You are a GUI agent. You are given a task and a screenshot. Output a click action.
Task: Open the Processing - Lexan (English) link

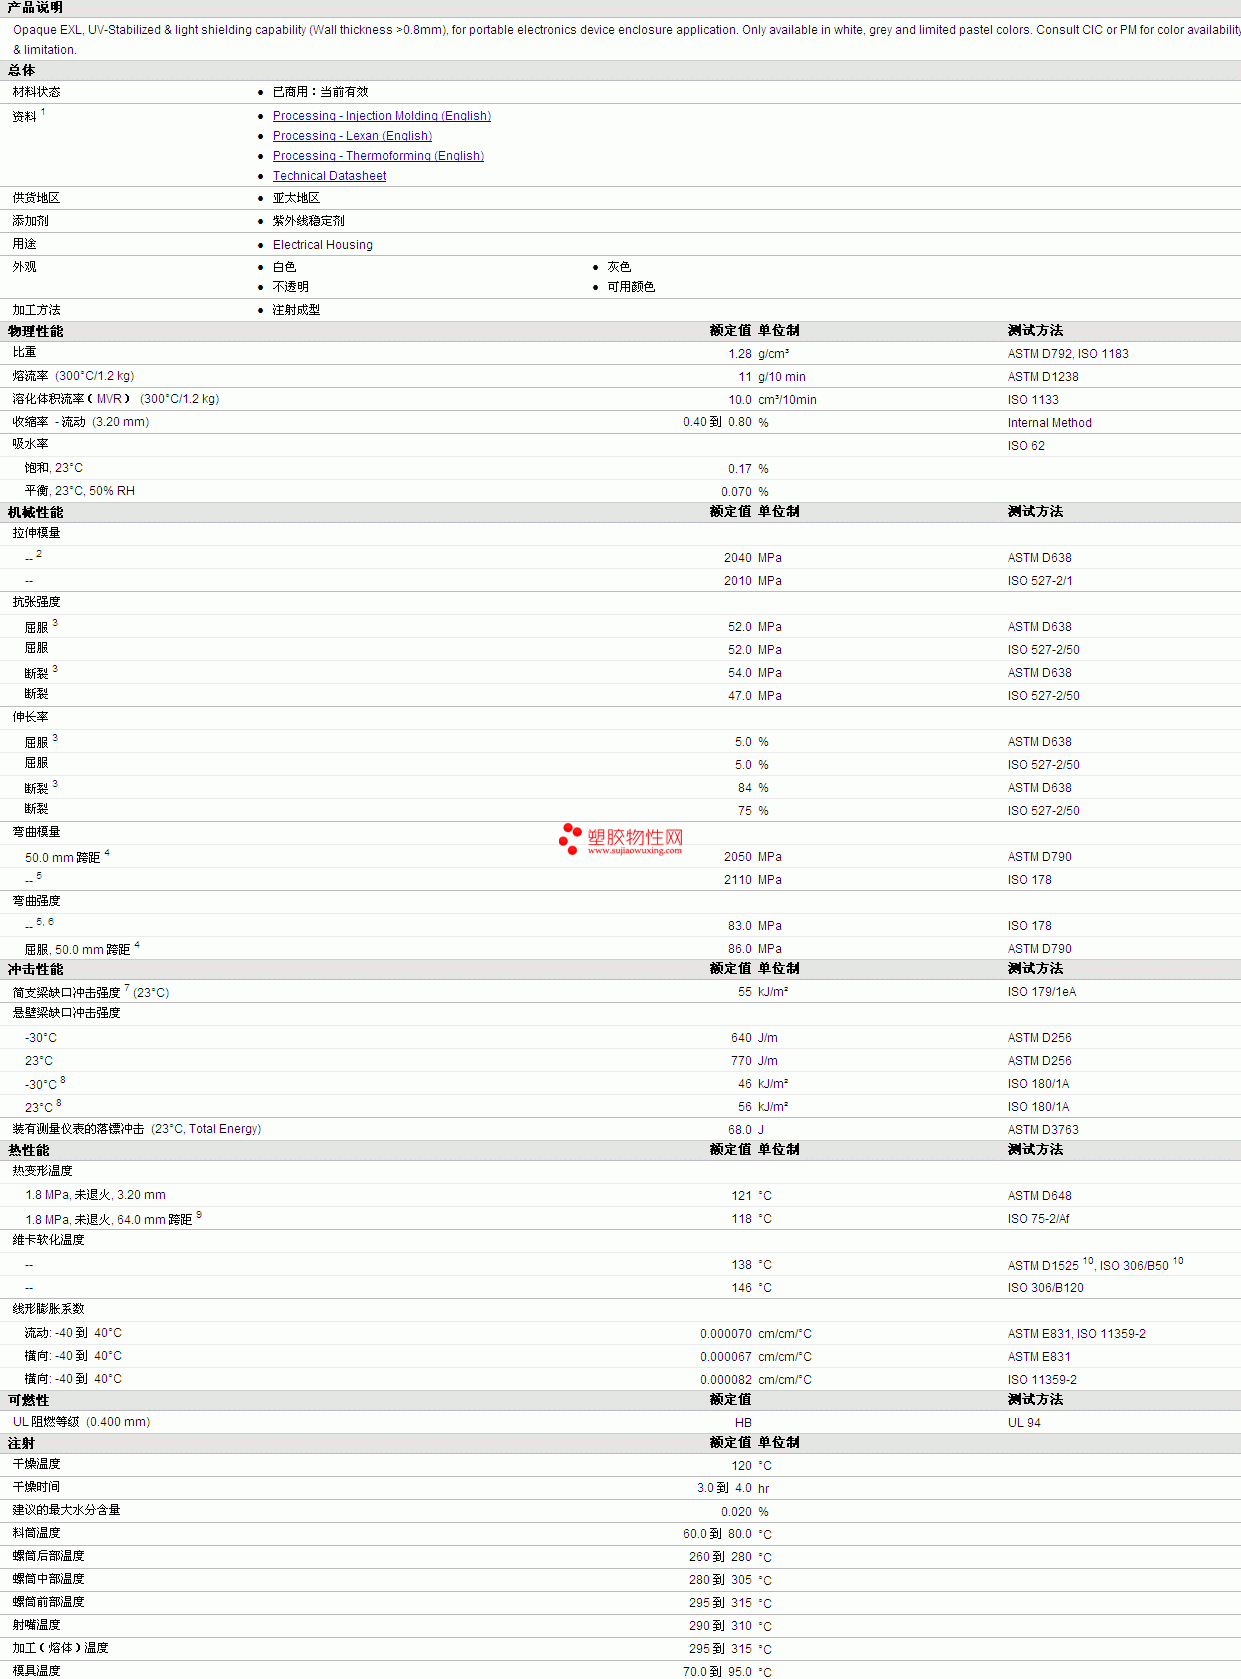[x=352, y=136]
